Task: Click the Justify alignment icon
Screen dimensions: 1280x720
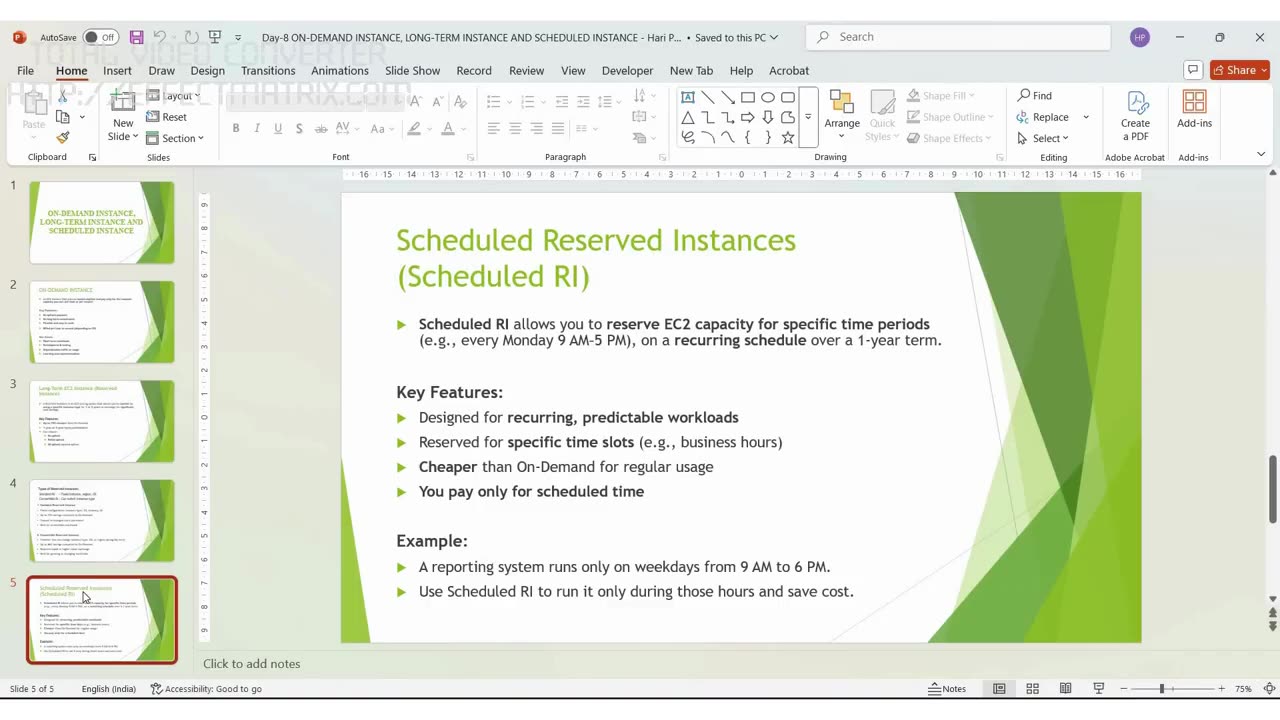Action: click(x=558, y=128)
